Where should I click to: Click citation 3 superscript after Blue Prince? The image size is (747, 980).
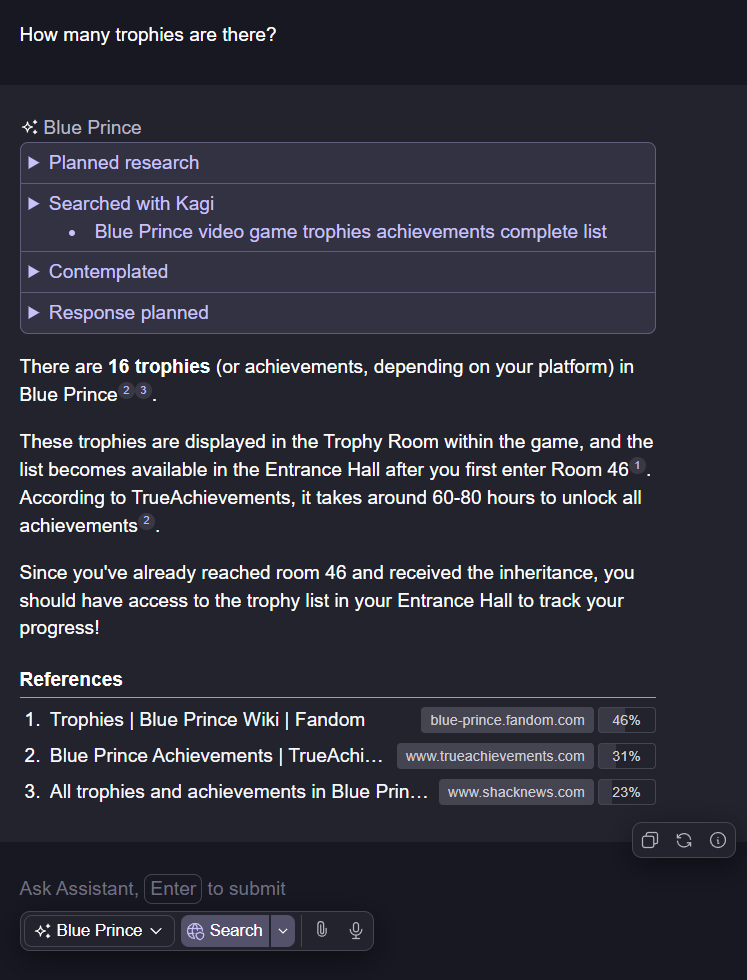(143, 391)
